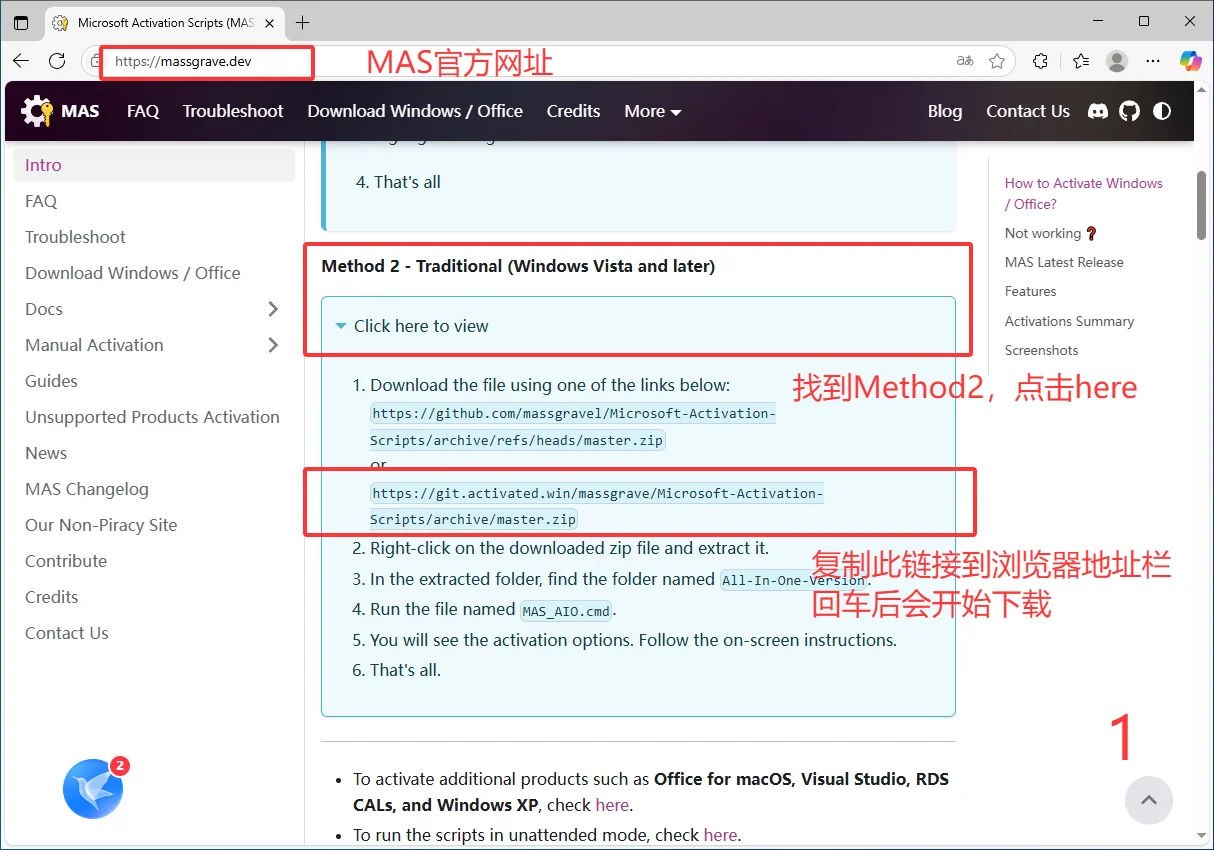Click 'here' link for unattended mode

[720, 835]
